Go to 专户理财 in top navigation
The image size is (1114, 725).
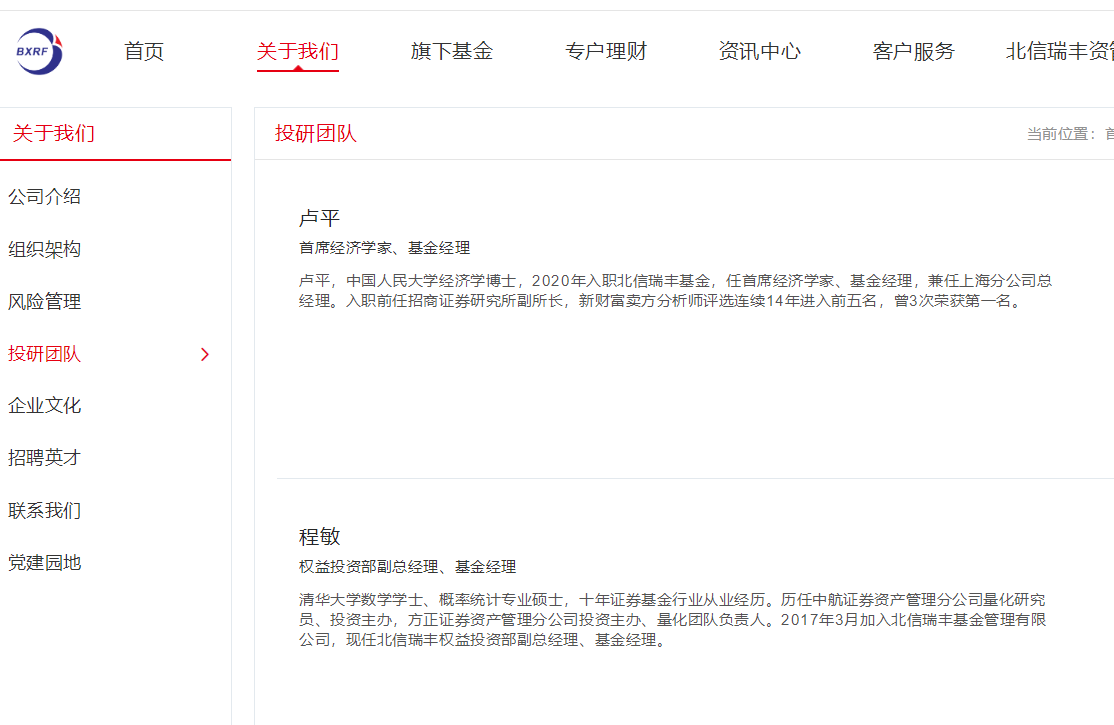pyautogui.click(x=605, y=51)
